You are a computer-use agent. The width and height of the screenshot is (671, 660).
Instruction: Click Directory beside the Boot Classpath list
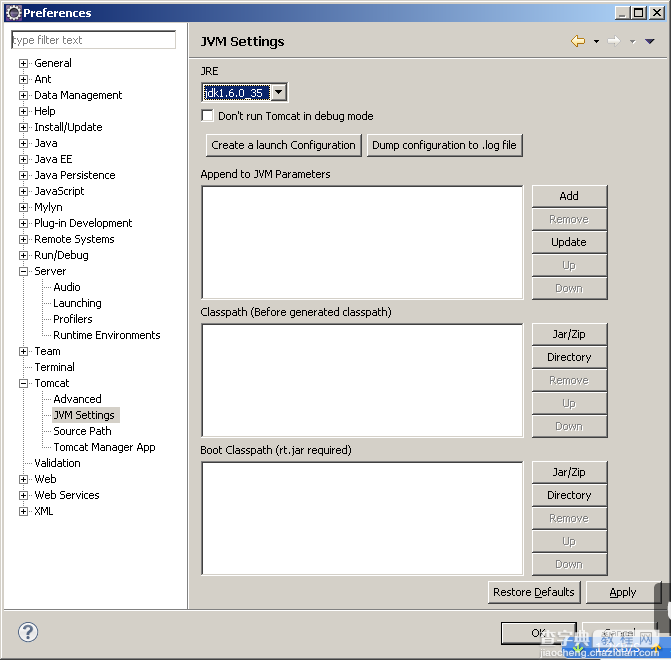(569, 495)
